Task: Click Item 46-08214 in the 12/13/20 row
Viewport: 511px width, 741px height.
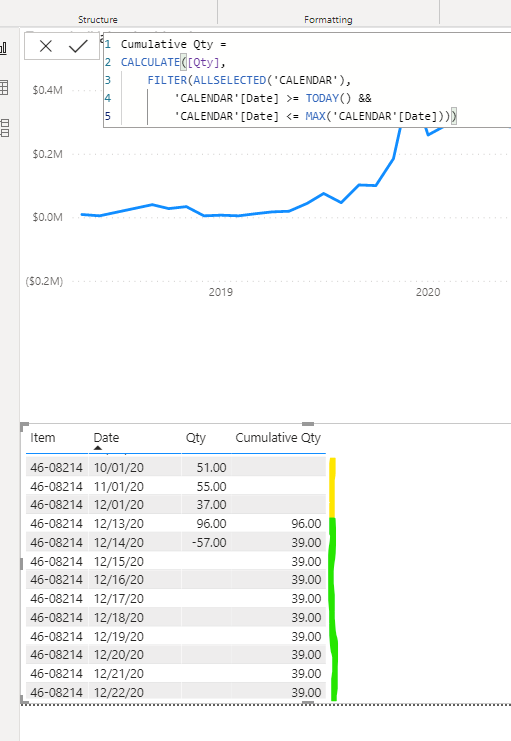Action: click(x=56, y=524)
